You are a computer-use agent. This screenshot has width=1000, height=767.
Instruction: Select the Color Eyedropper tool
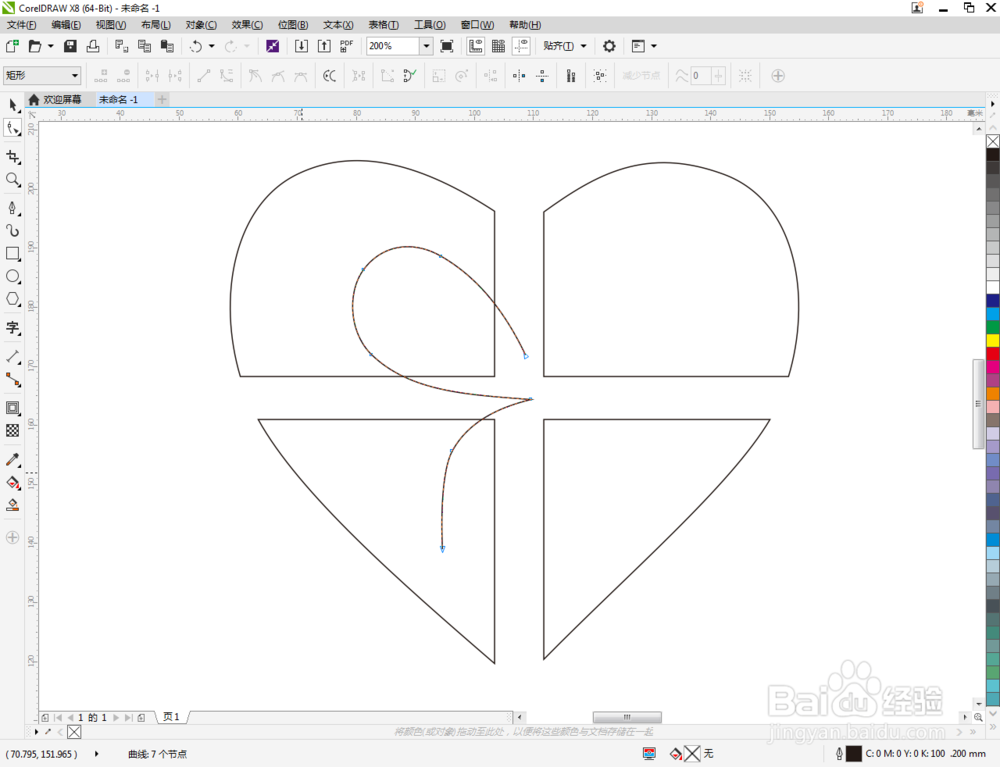coord(13,460)
